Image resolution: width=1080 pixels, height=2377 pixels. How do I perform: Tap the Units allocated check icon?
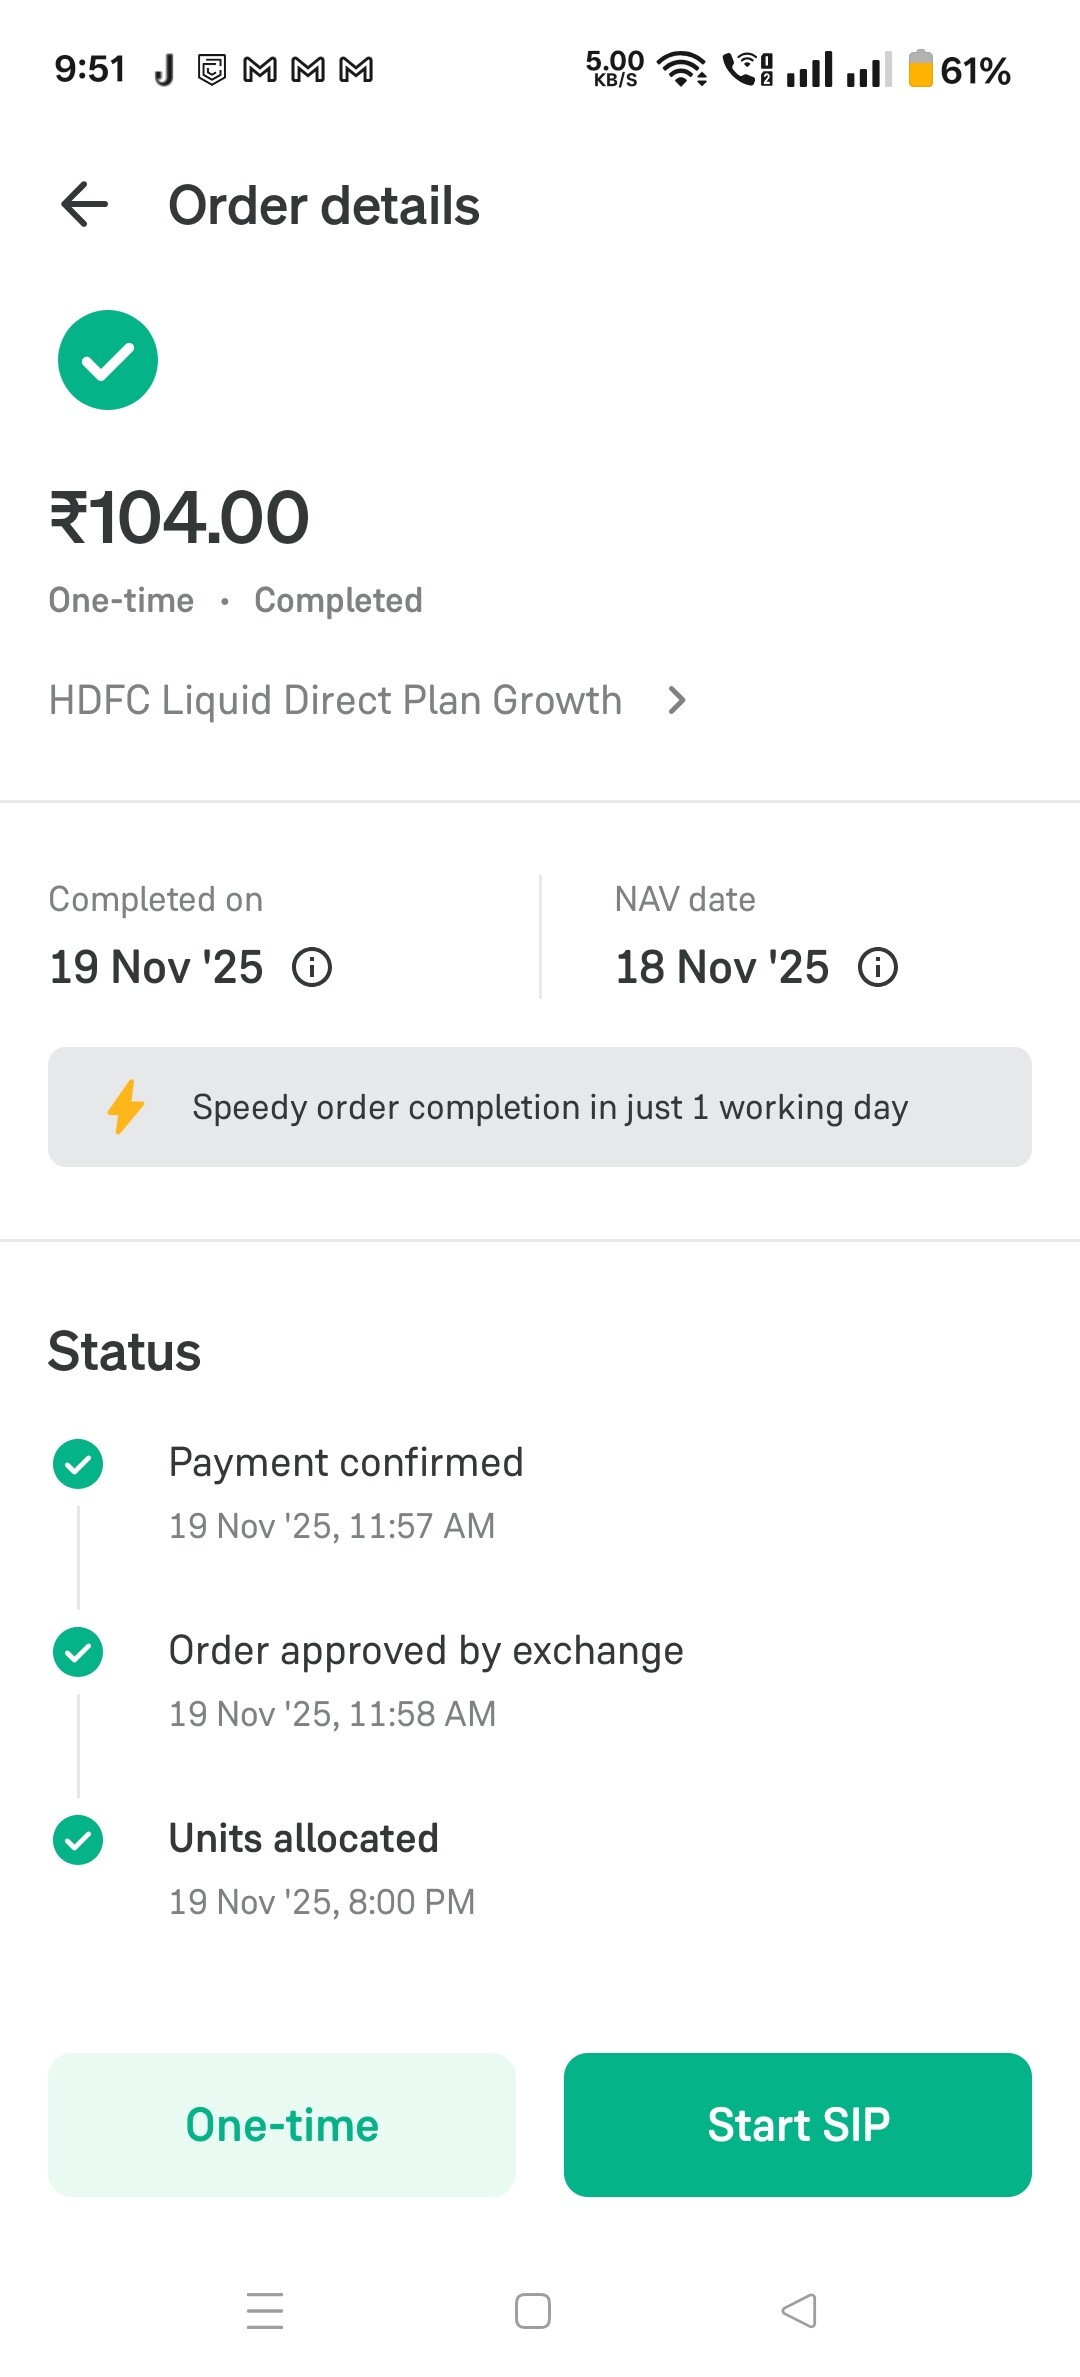[78, 1840]
